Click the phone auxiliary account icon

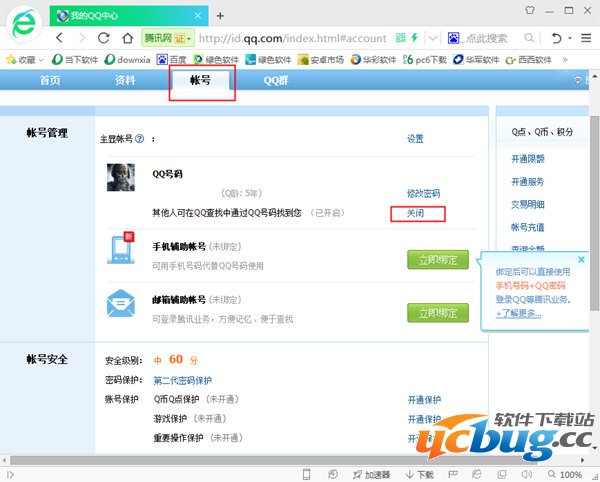121,248
